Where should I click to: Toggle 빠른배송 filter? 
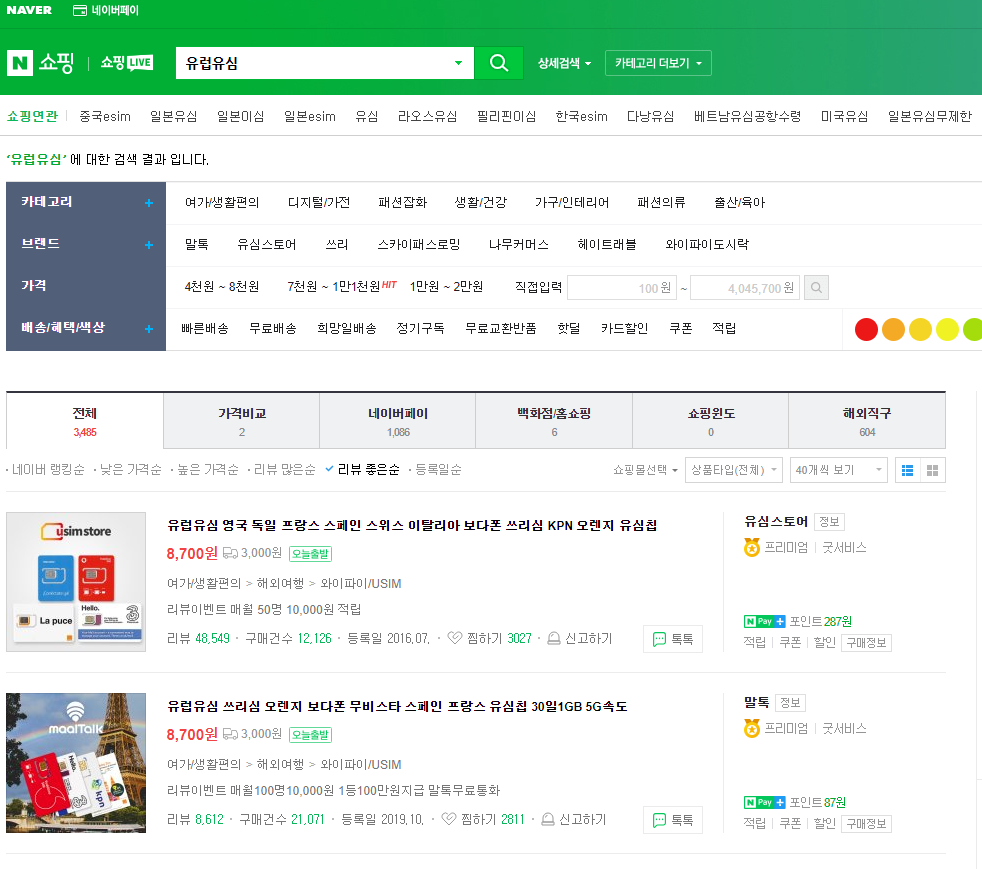[205, 329]
